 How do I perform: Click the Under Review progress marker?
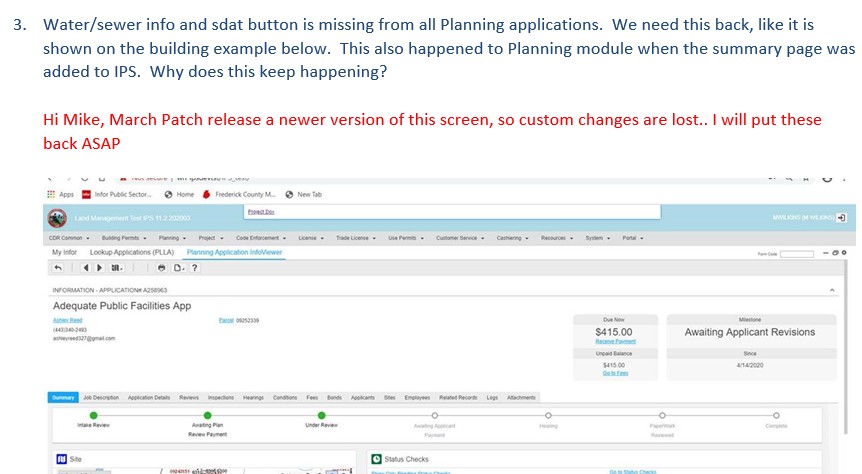pyautogui.click(x=322, y=416)
